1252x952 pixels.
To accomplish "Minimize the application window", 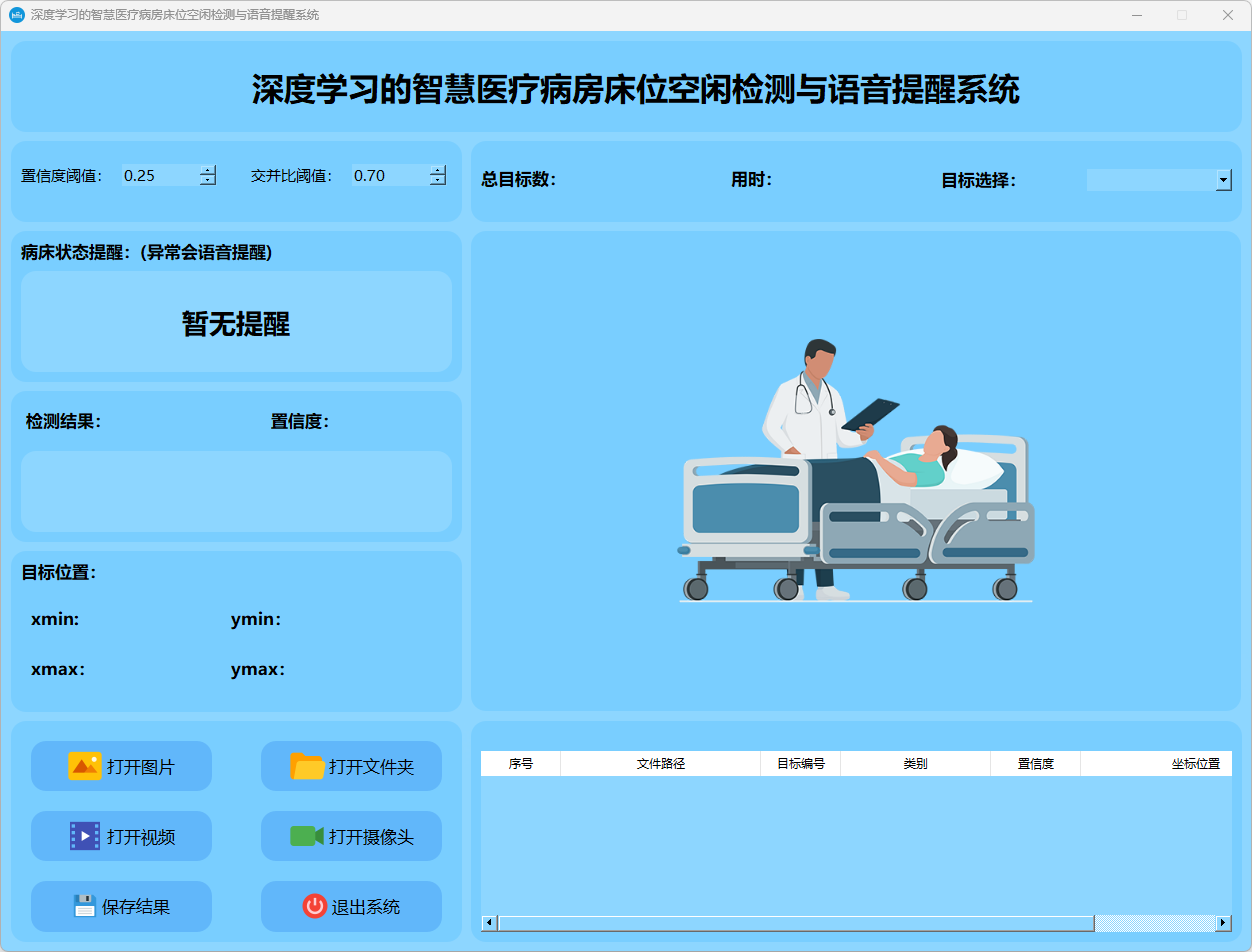I will pos(1136,15).
